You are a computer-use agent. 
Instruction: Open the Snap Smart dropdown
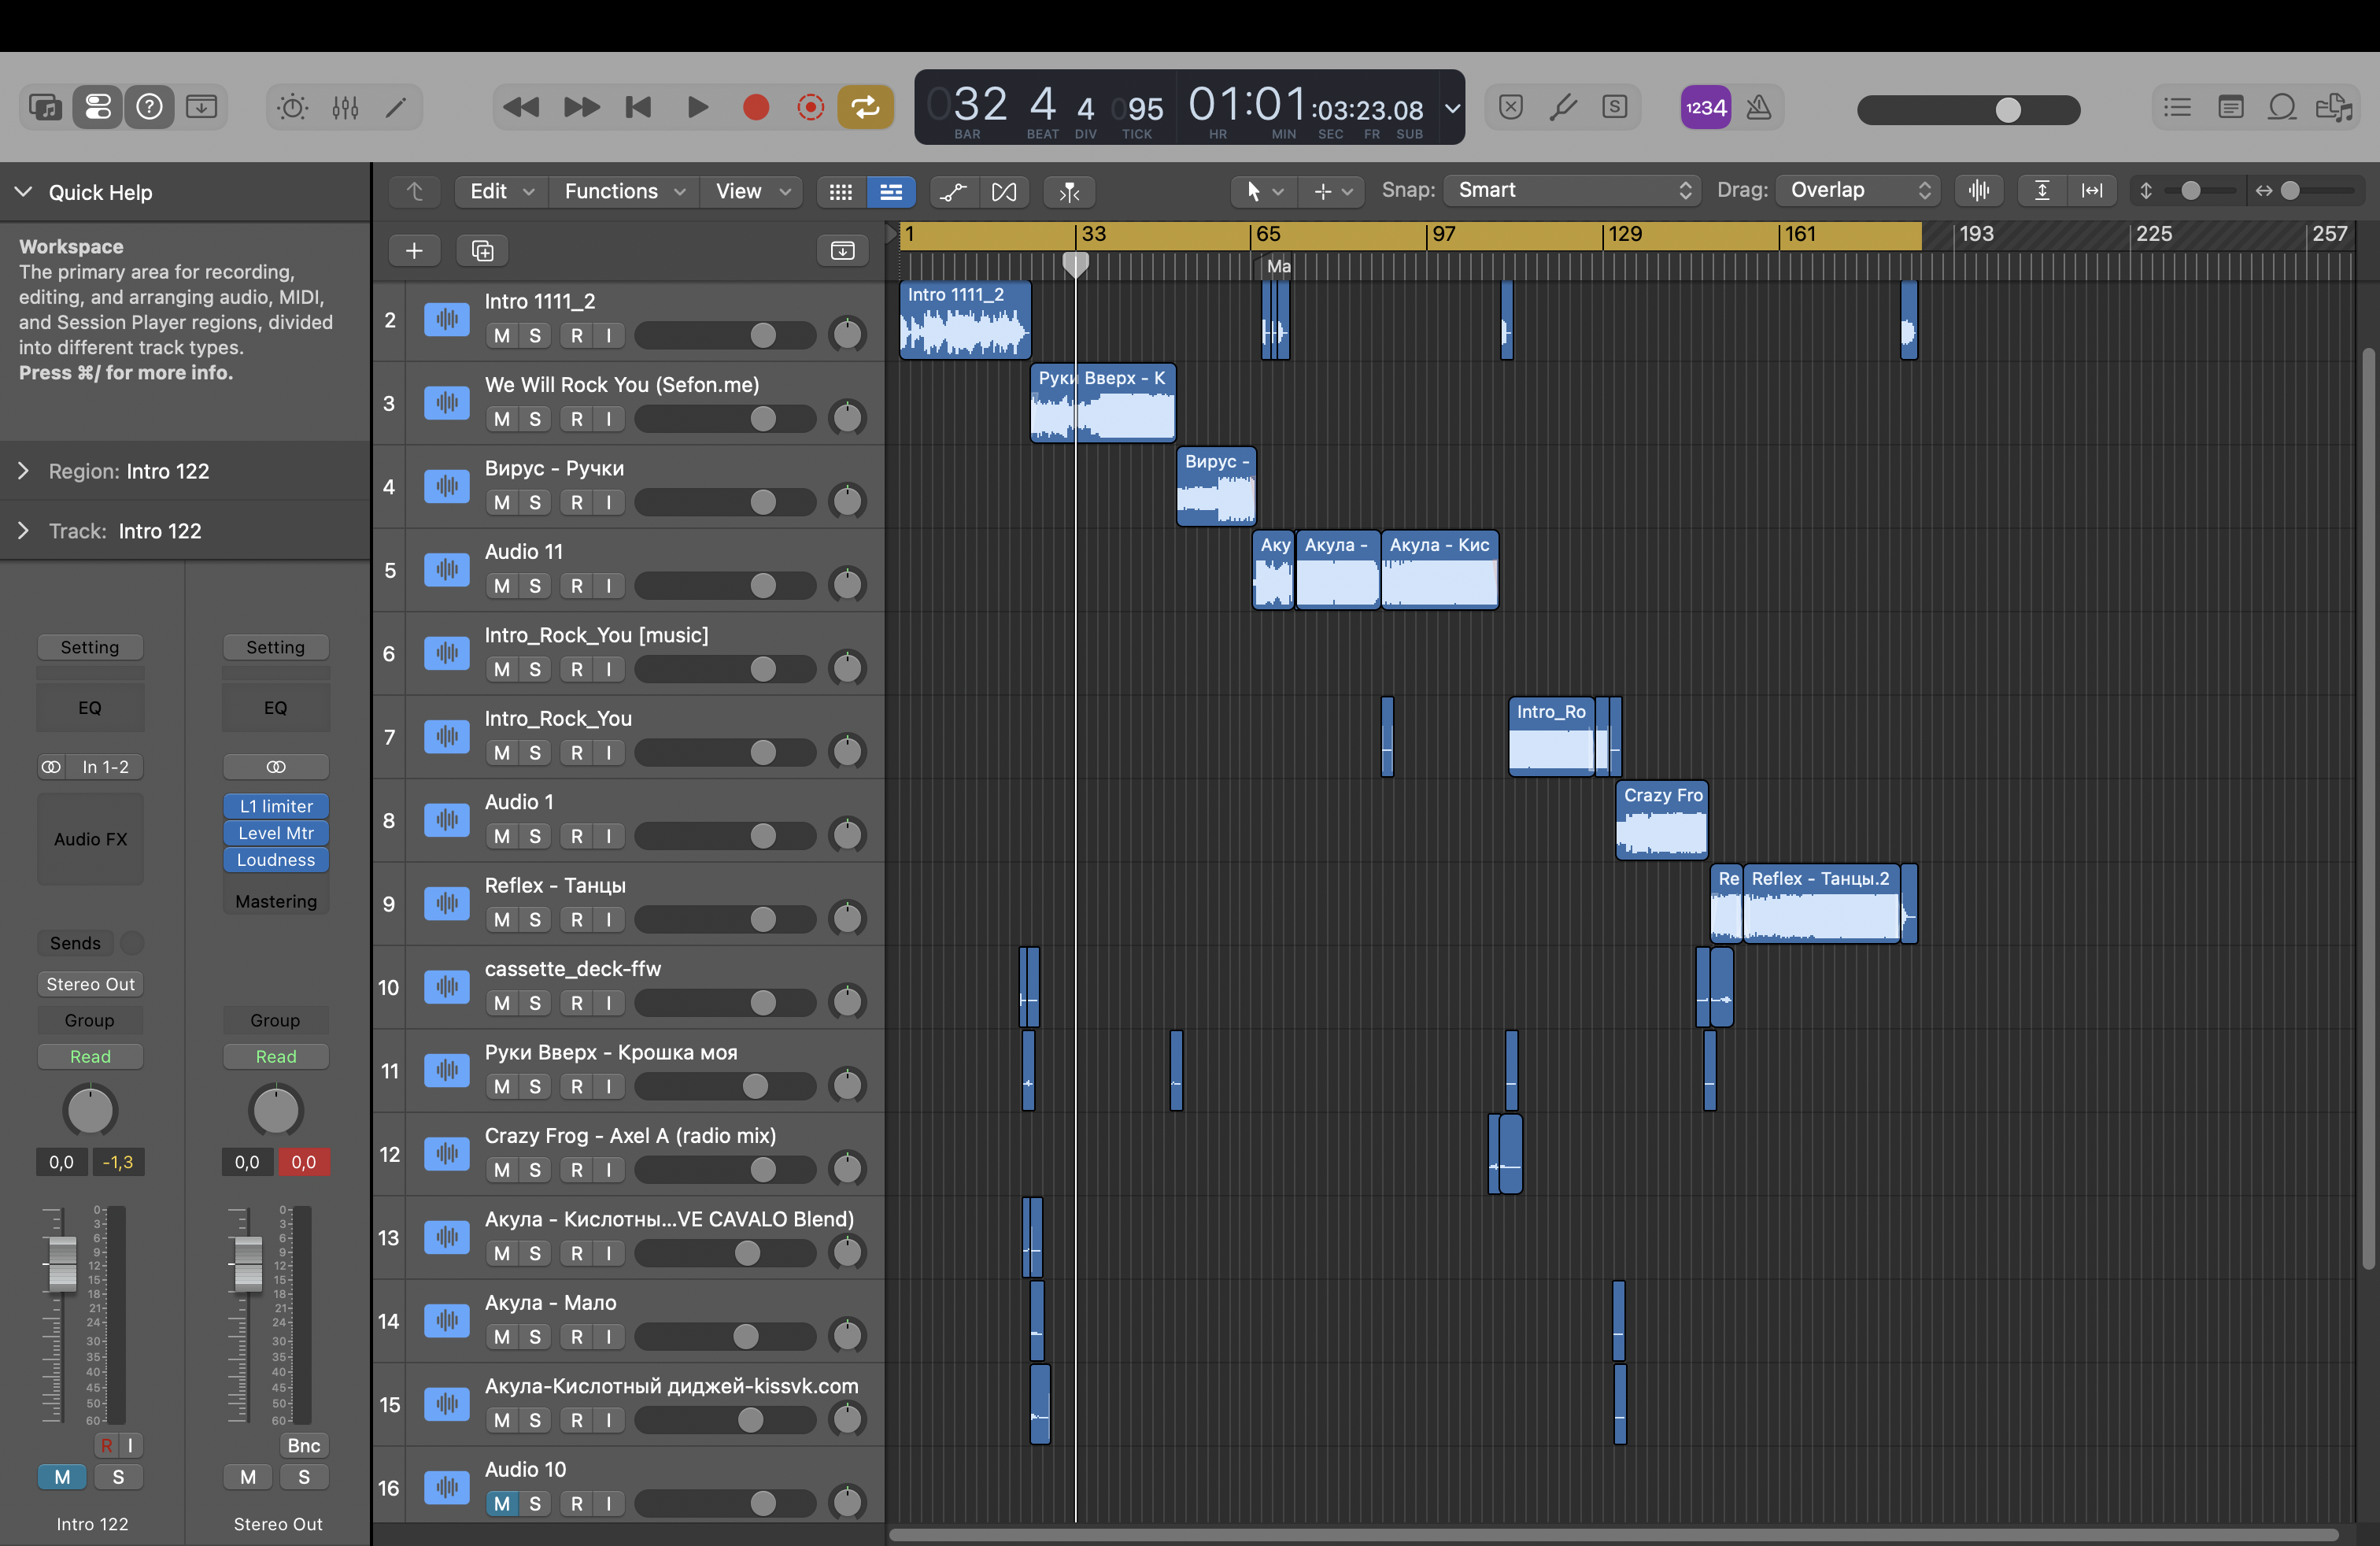pos(1571,190)
